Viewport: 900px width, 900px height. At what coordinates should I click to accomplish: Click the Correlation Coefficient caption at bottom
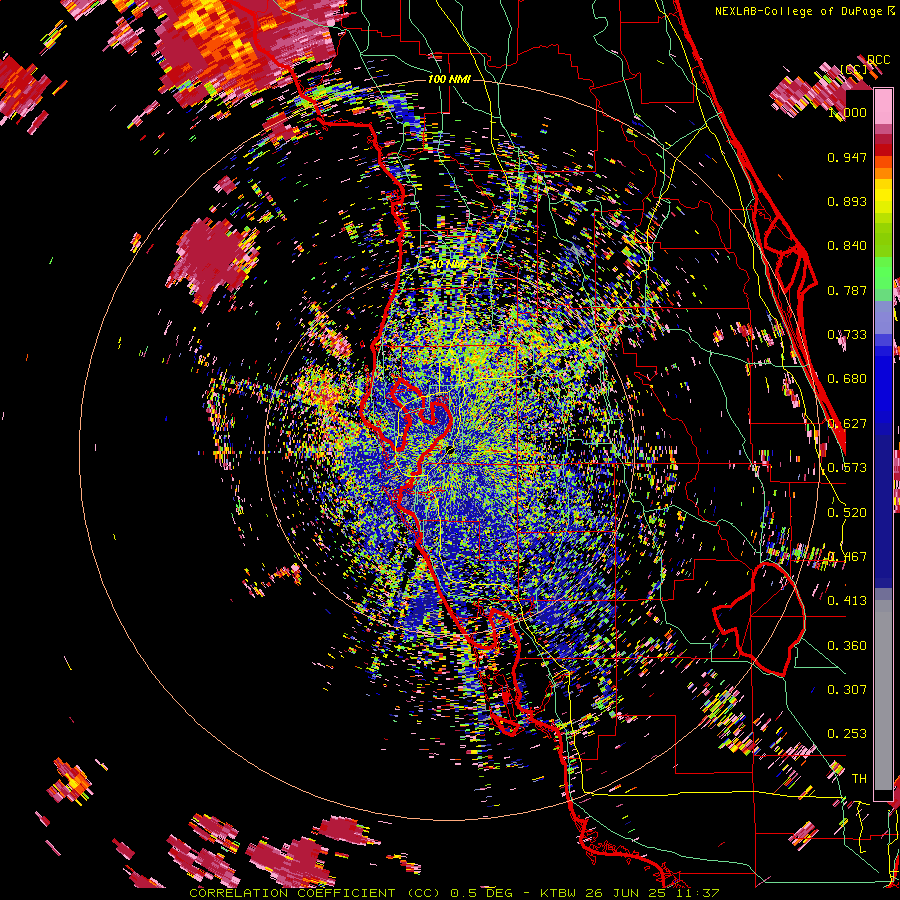(454, 893)
